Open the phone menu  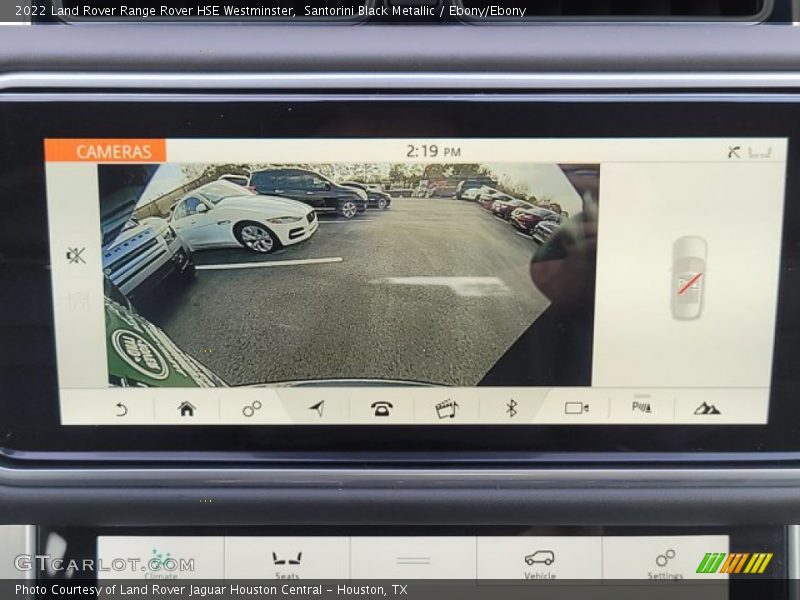[x=382, y=408]
